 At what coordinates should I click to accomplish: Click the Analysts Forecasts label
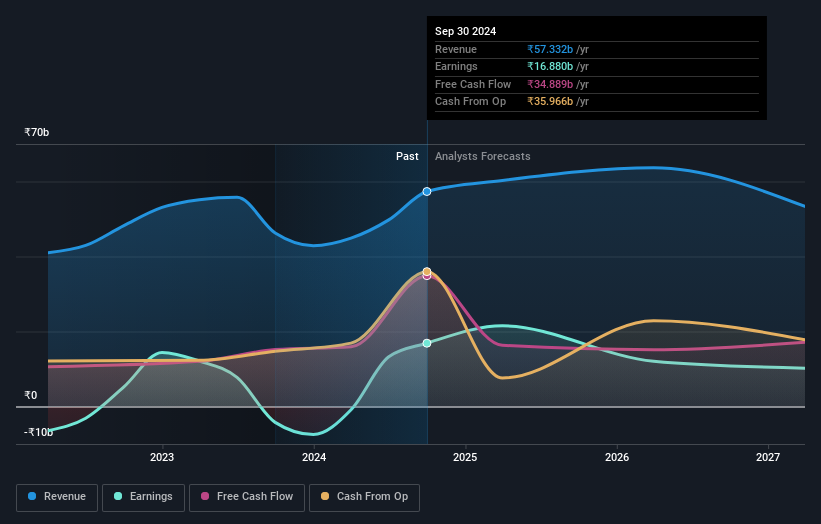[482, 156]
